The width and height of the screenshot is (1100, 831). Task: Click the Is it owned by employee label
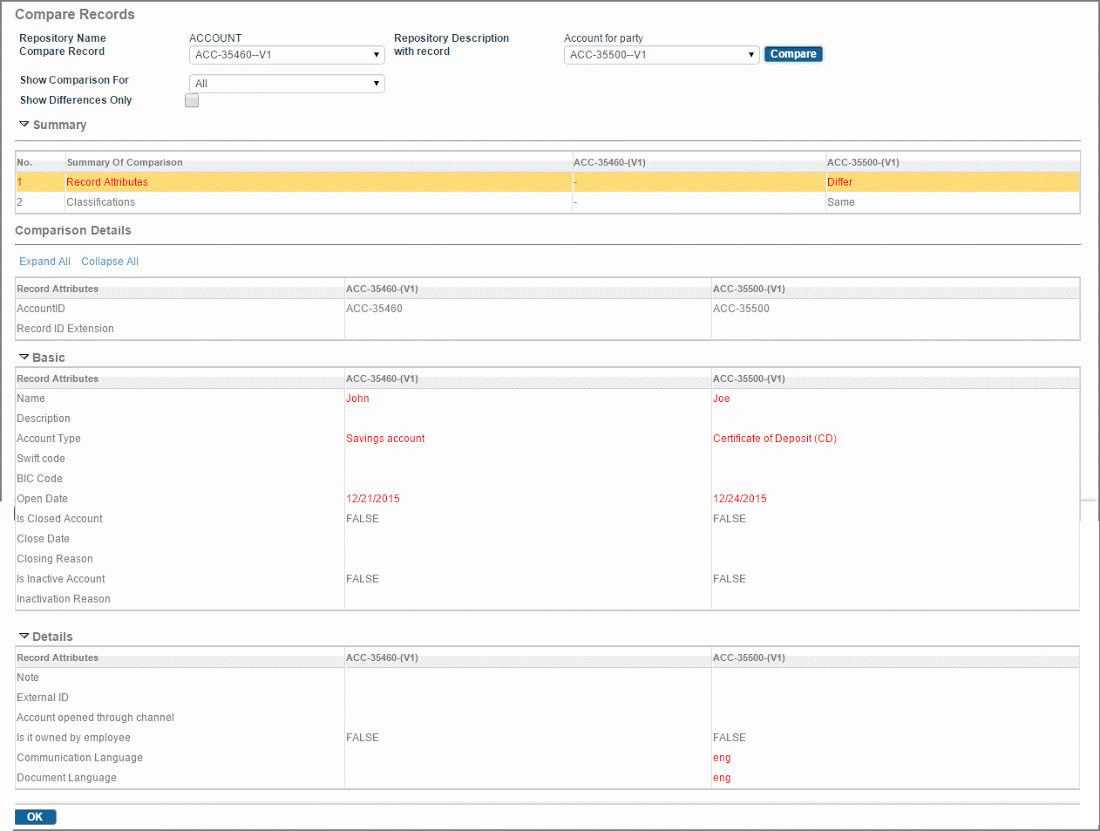pyautogui.click(x=74, y=738)
